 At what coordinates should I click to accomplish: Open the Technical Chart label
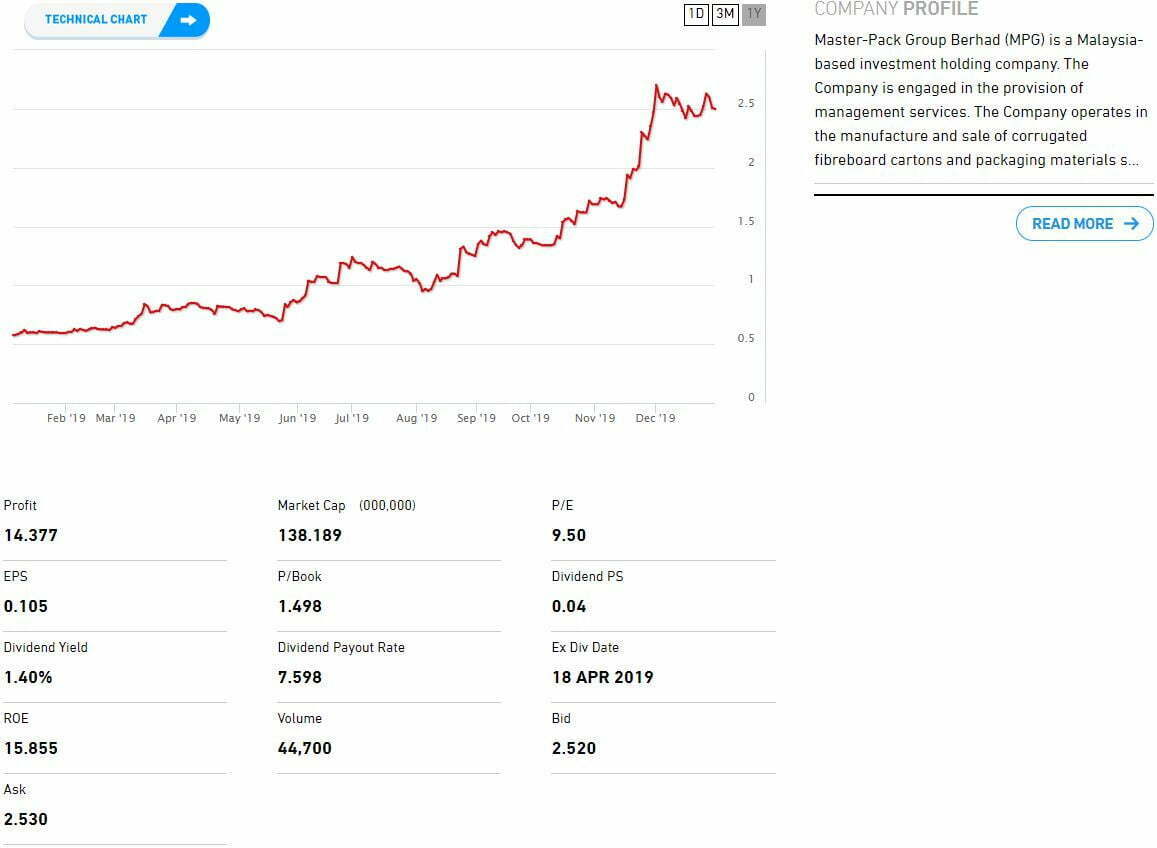pyautogui.click(x=96, y=19)
